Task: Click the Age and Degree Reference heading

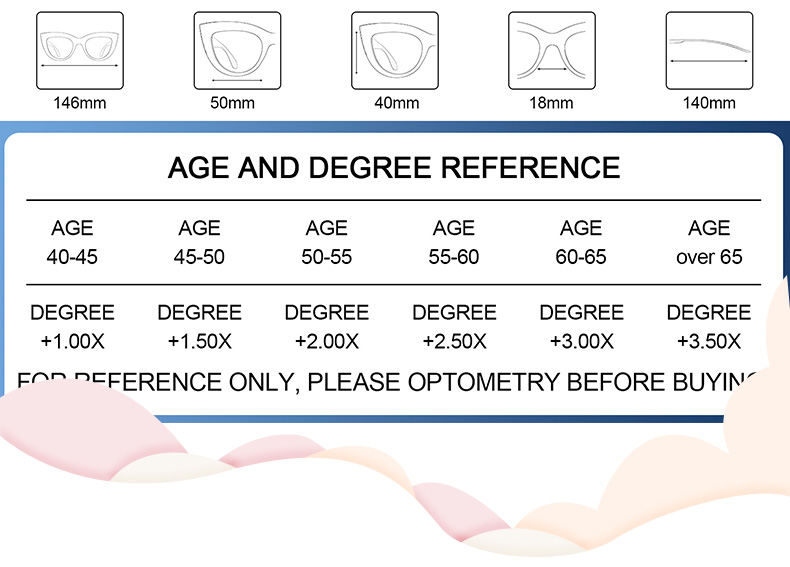Action: point(394,167)
